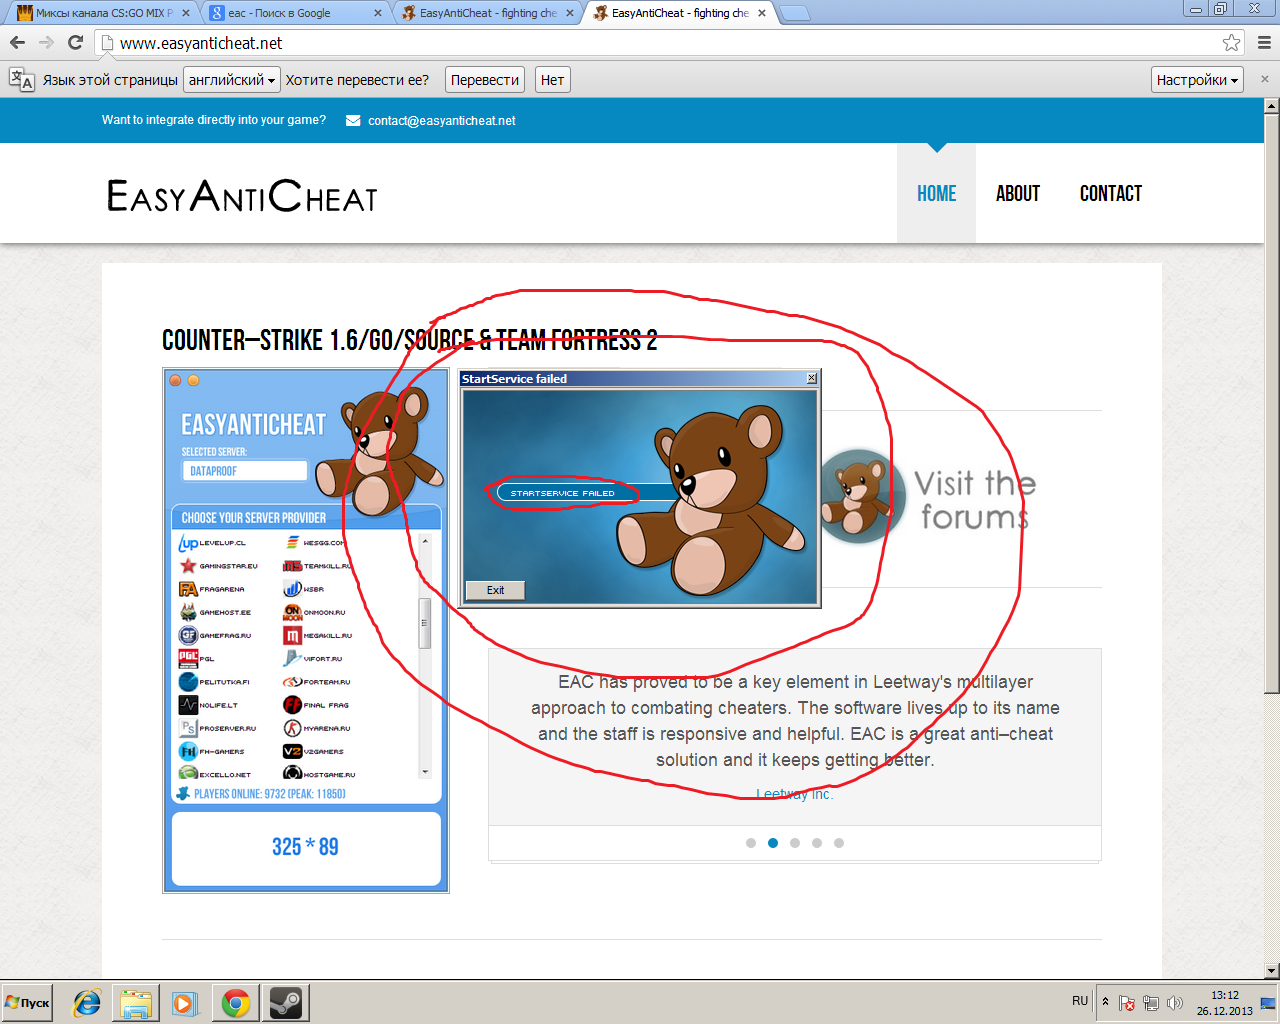Open Windows Explorer folder on taskbar
This screenshot has height=1024, width=1280.
(x=136, y=1003)
